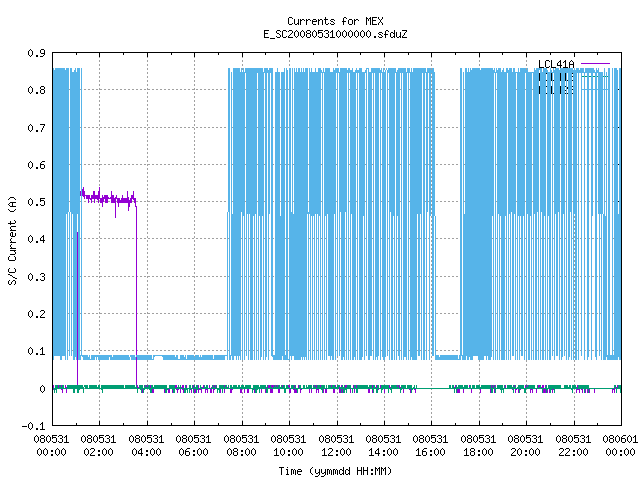Click the '080531 22:00' x-axis tick label

click(x=573, y=446)
